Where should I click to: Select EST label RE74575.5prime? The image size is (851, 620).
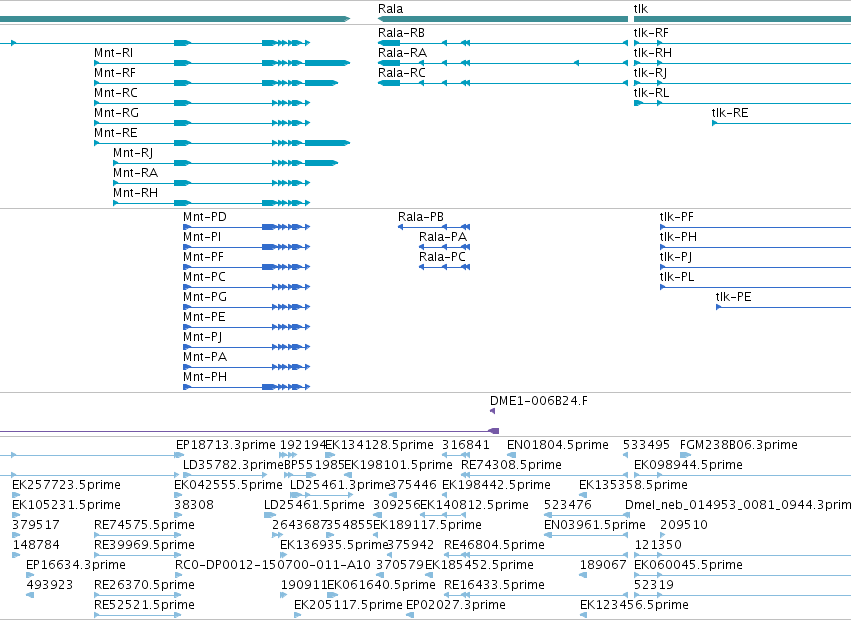(x=144, y=525)
